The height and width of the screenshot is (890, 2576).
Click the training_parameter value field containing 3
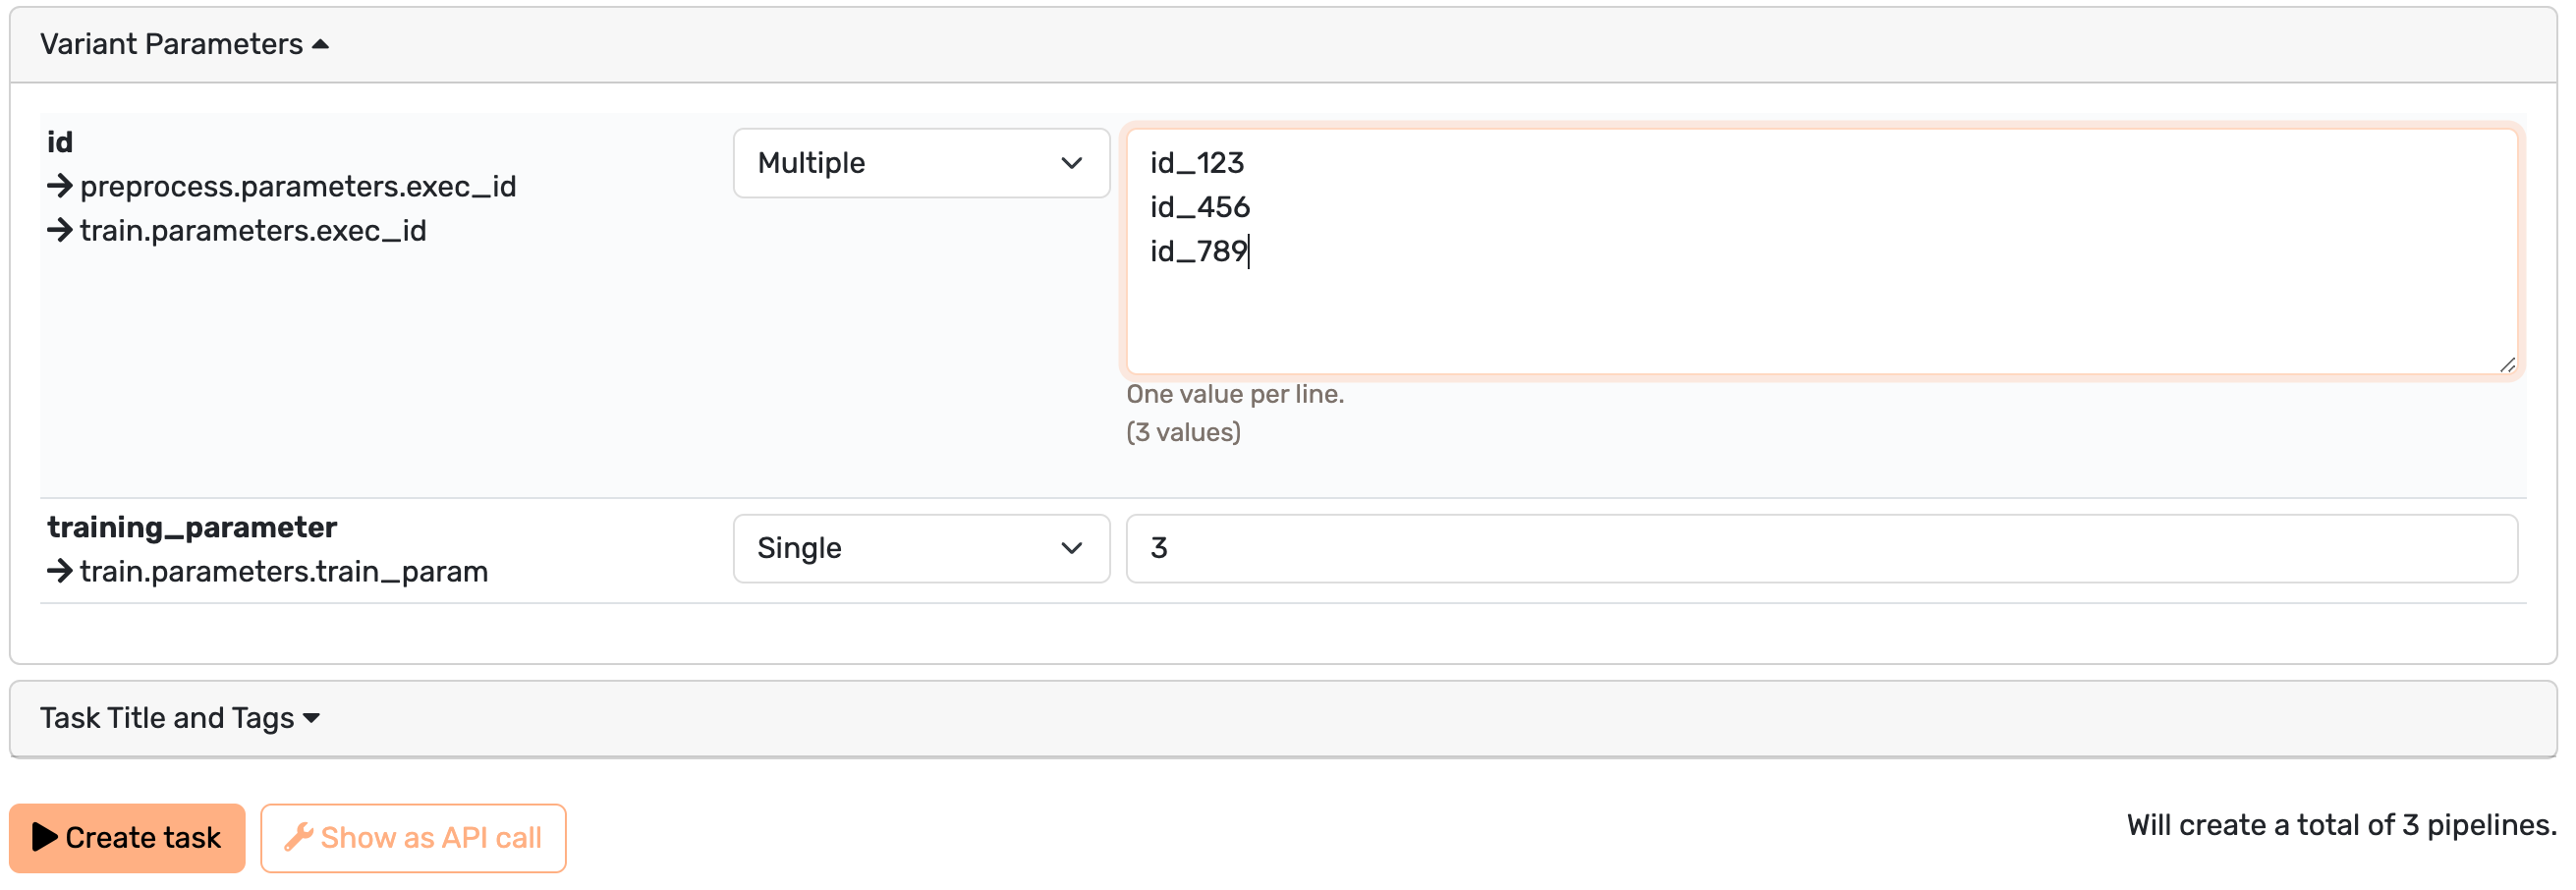pos(1821,548)
